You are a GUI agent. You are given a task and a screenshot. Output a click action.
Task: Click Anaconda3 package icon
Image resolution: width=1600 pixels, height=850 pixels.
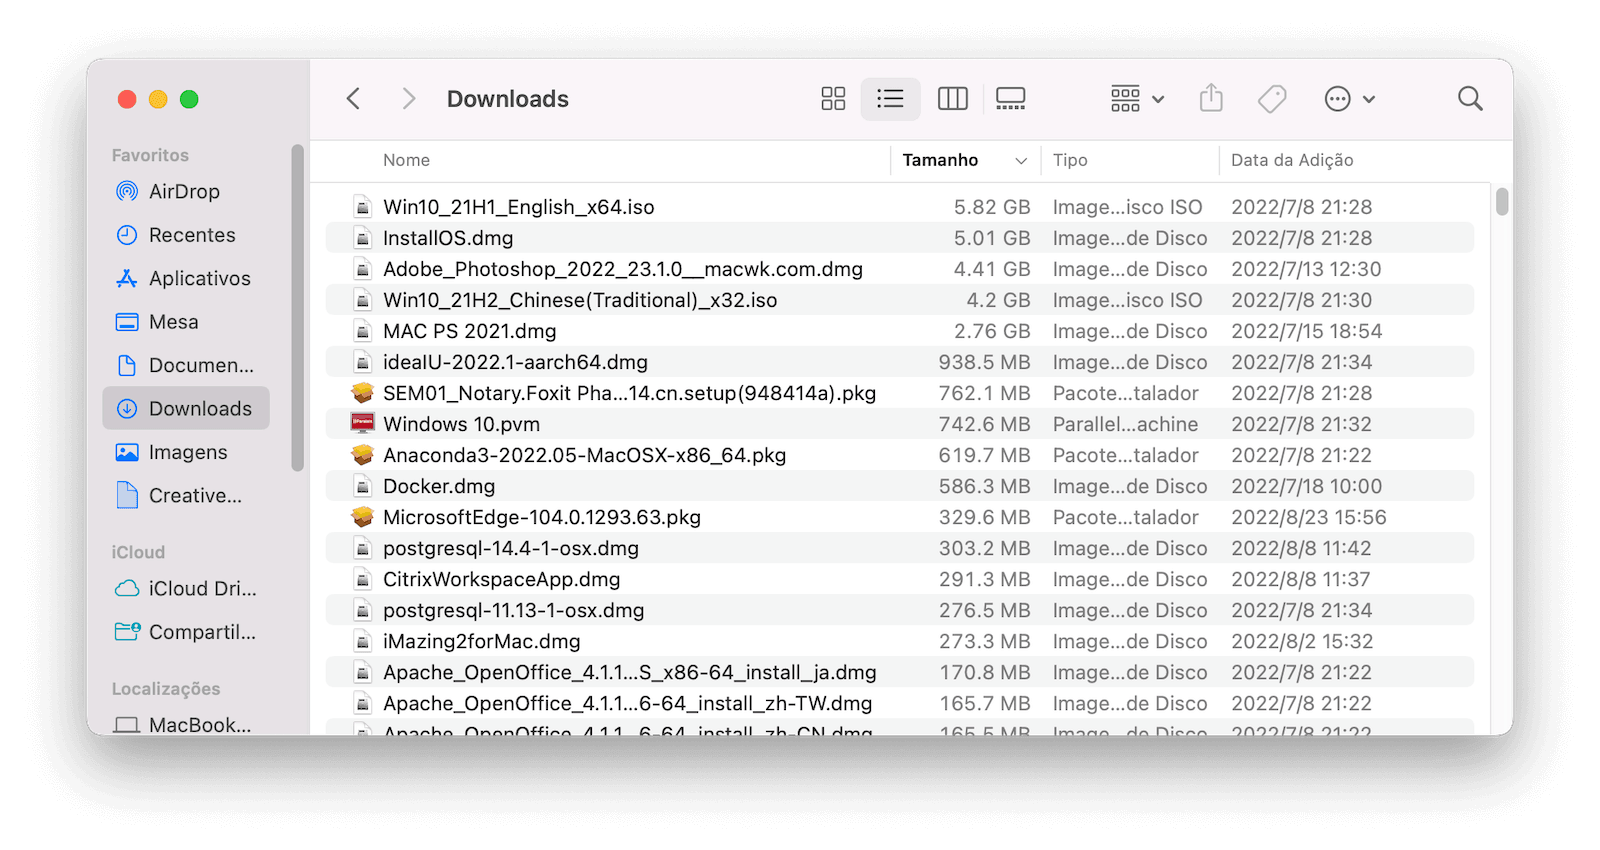click(362, 455)
